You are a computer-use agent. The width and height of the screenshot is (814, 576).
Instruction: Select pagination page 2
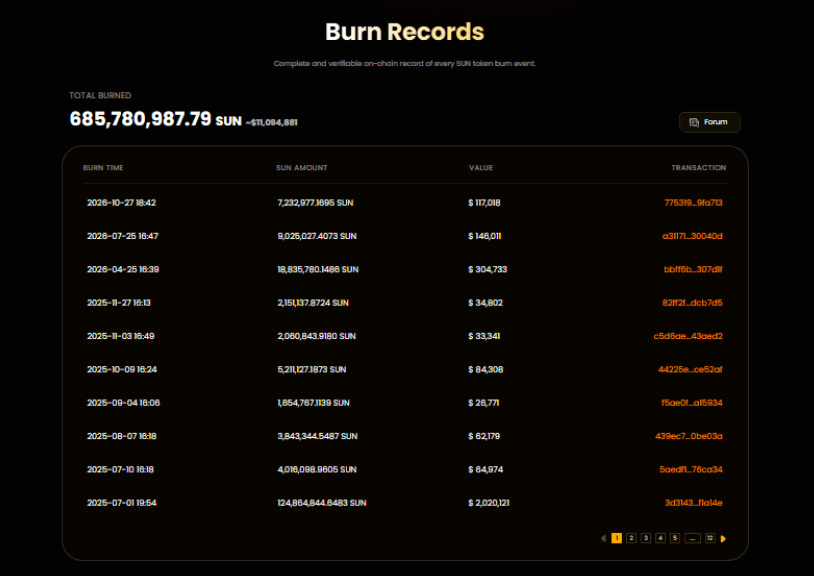tap(631, 538)
